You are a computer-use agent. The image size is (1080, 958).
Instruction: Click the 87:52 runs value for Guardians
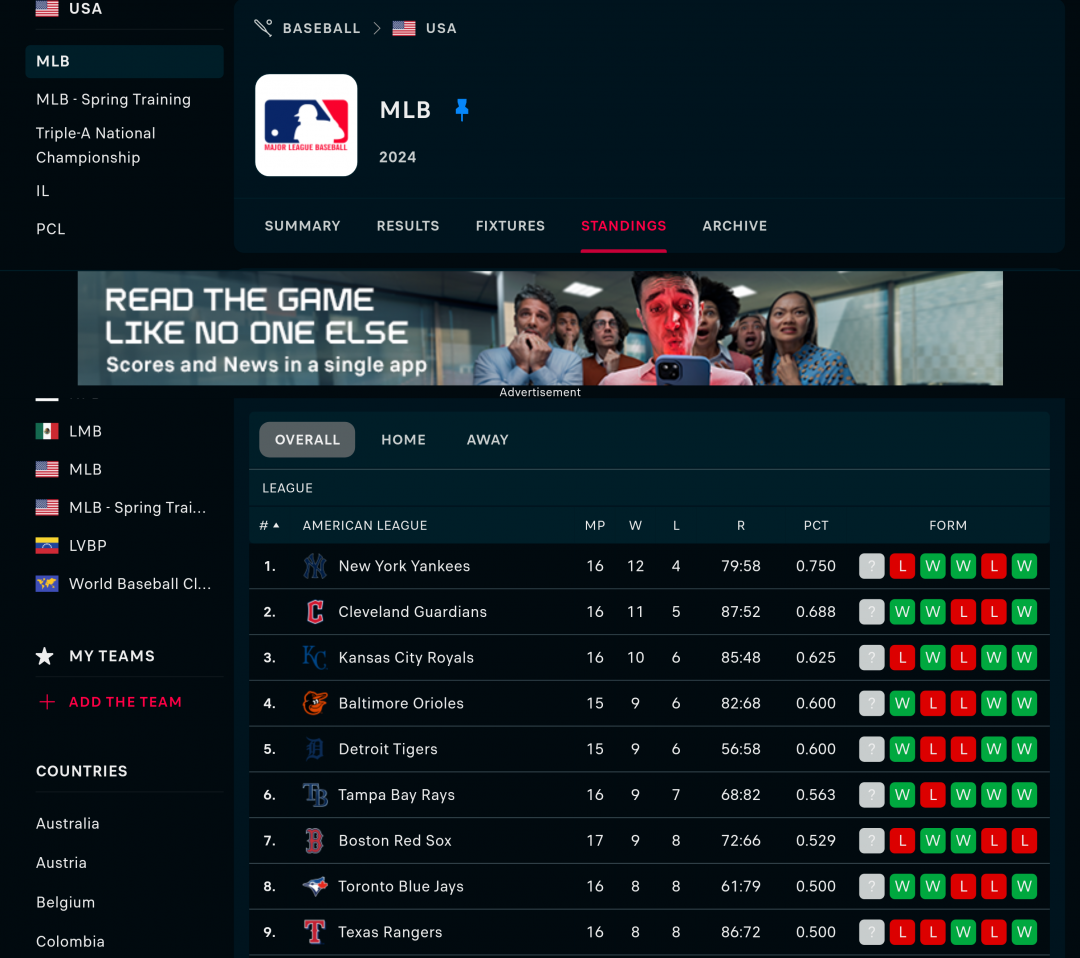click(x=741, y=612)
